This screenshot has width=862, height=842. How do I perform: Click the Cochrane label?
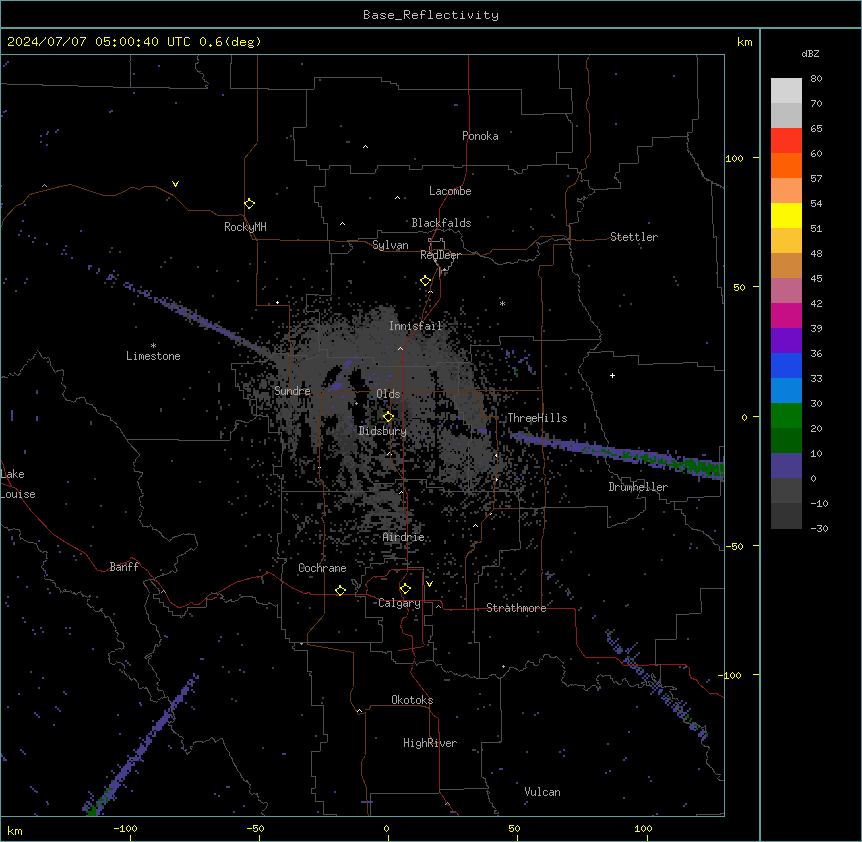(x=322, y=568)
